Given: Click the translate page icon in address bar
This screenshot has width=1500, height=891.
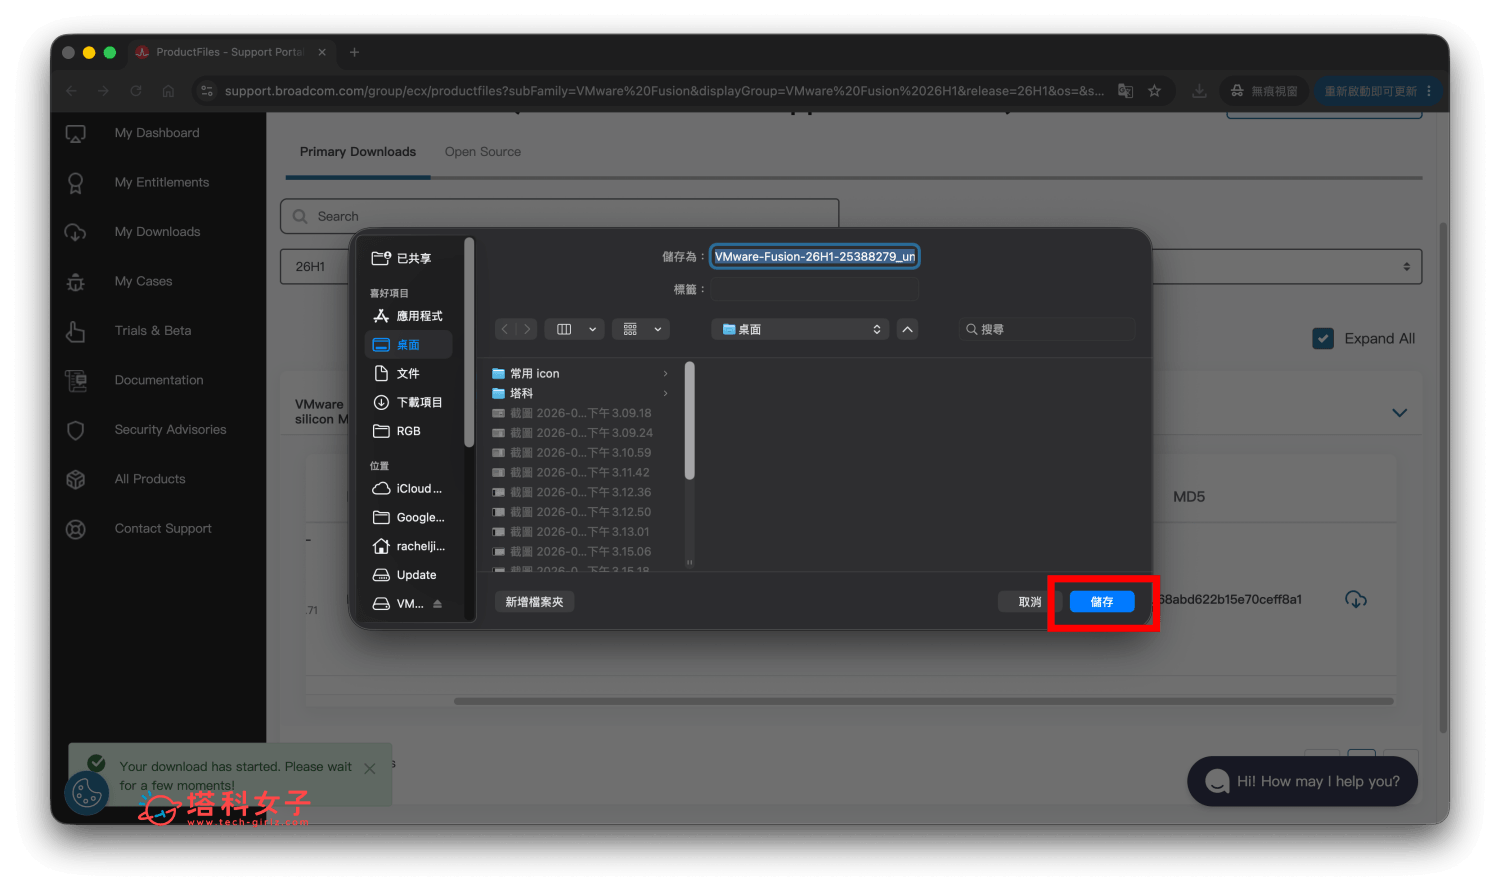Looking at the screenshot, I should coord(1125,91).
